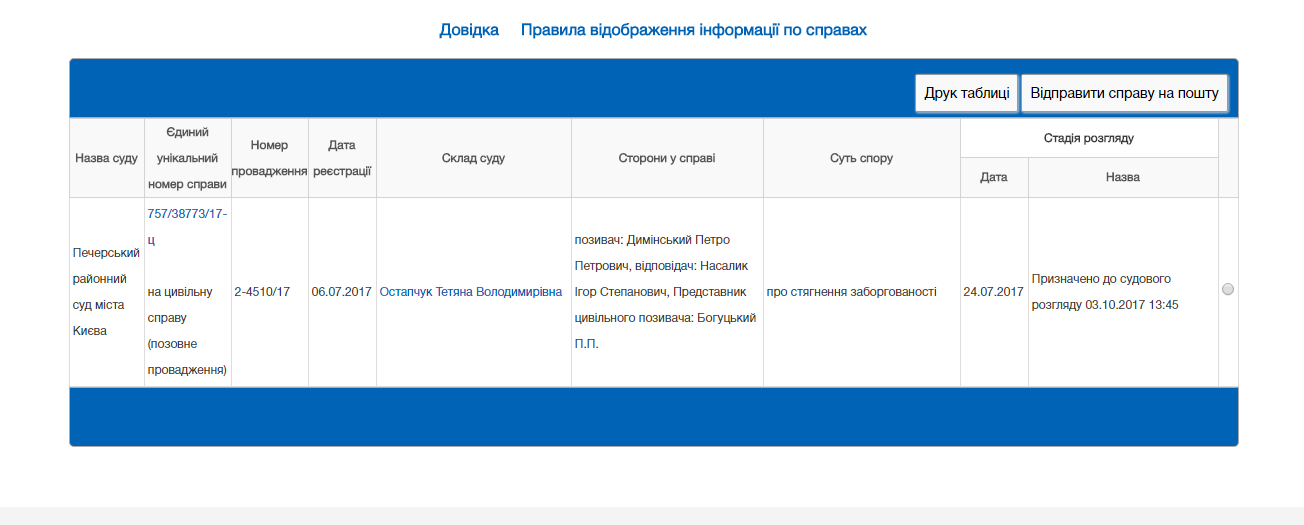Click the Стадія розгляду header

[x=1089, y=138]
